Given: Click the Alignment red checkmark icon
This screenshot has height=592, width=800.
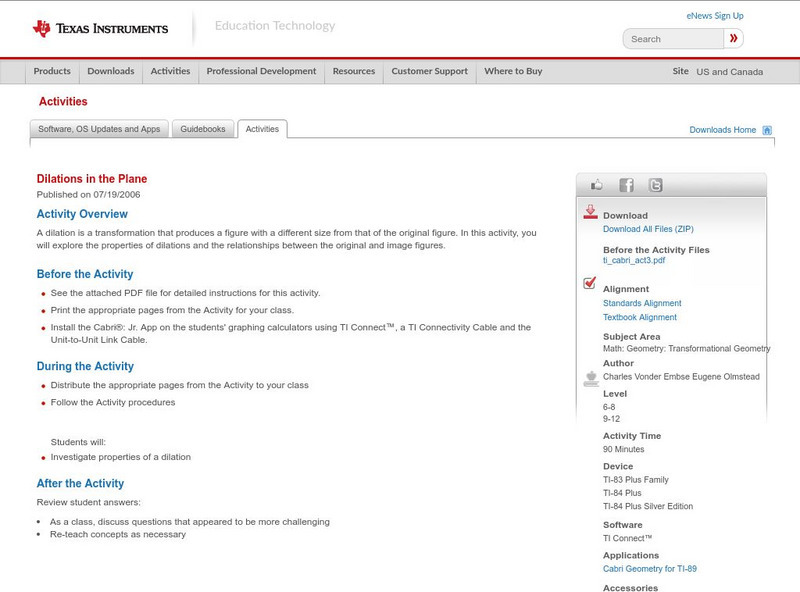Looking at the screenshot, I should [x=589, y=282].
